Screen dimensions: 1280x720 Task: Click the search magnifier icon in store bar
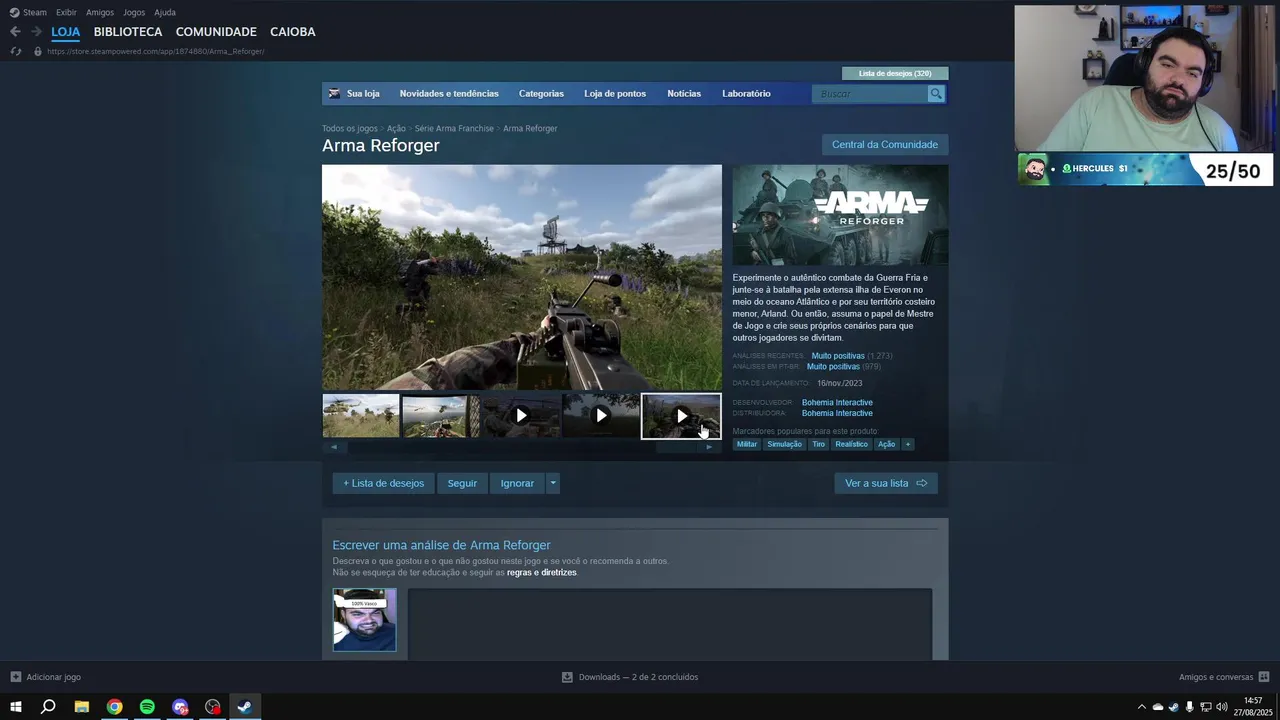936,94
